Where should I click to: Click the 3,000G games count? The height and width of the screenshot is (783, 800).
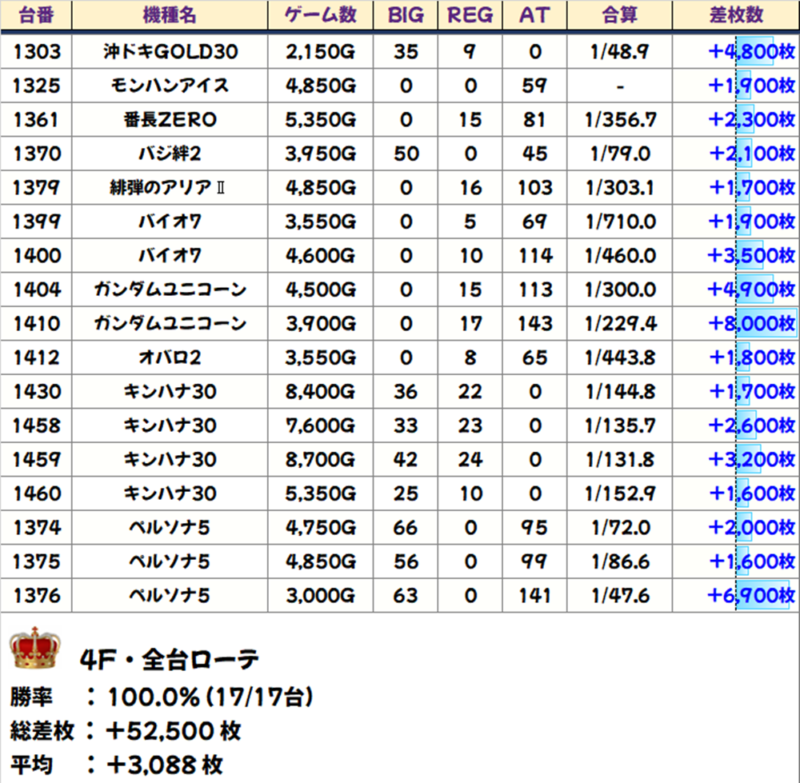coord(320,596)
